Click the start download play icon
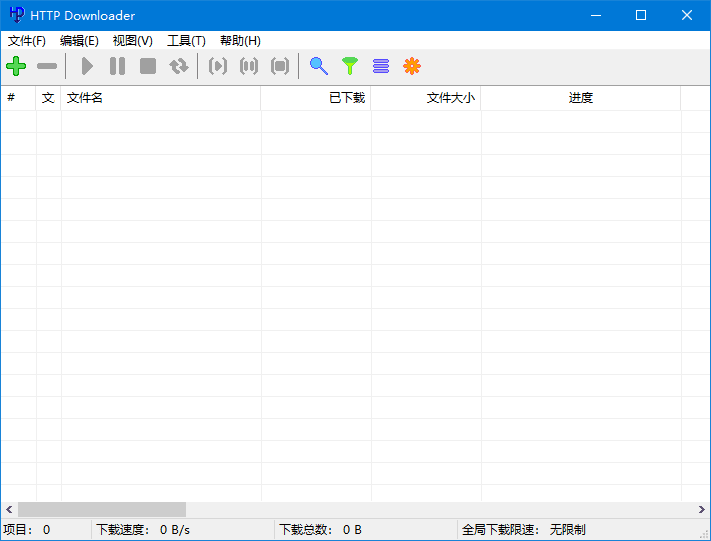Viewport: 711px width, 541px height. (x=87, y=67)
